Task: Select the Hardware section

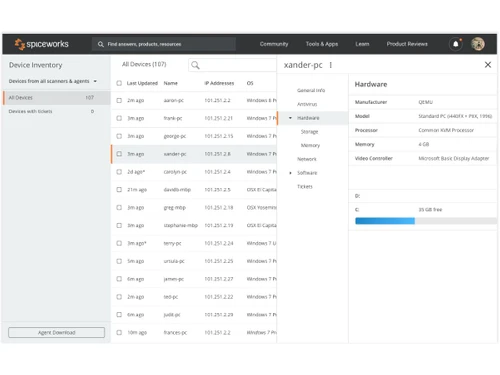Action: 308,118
